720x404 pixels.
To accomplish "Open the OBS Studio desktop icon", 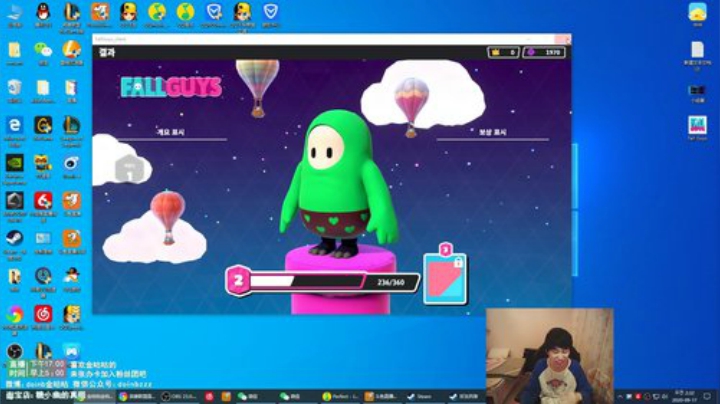I will pos(14,352).
